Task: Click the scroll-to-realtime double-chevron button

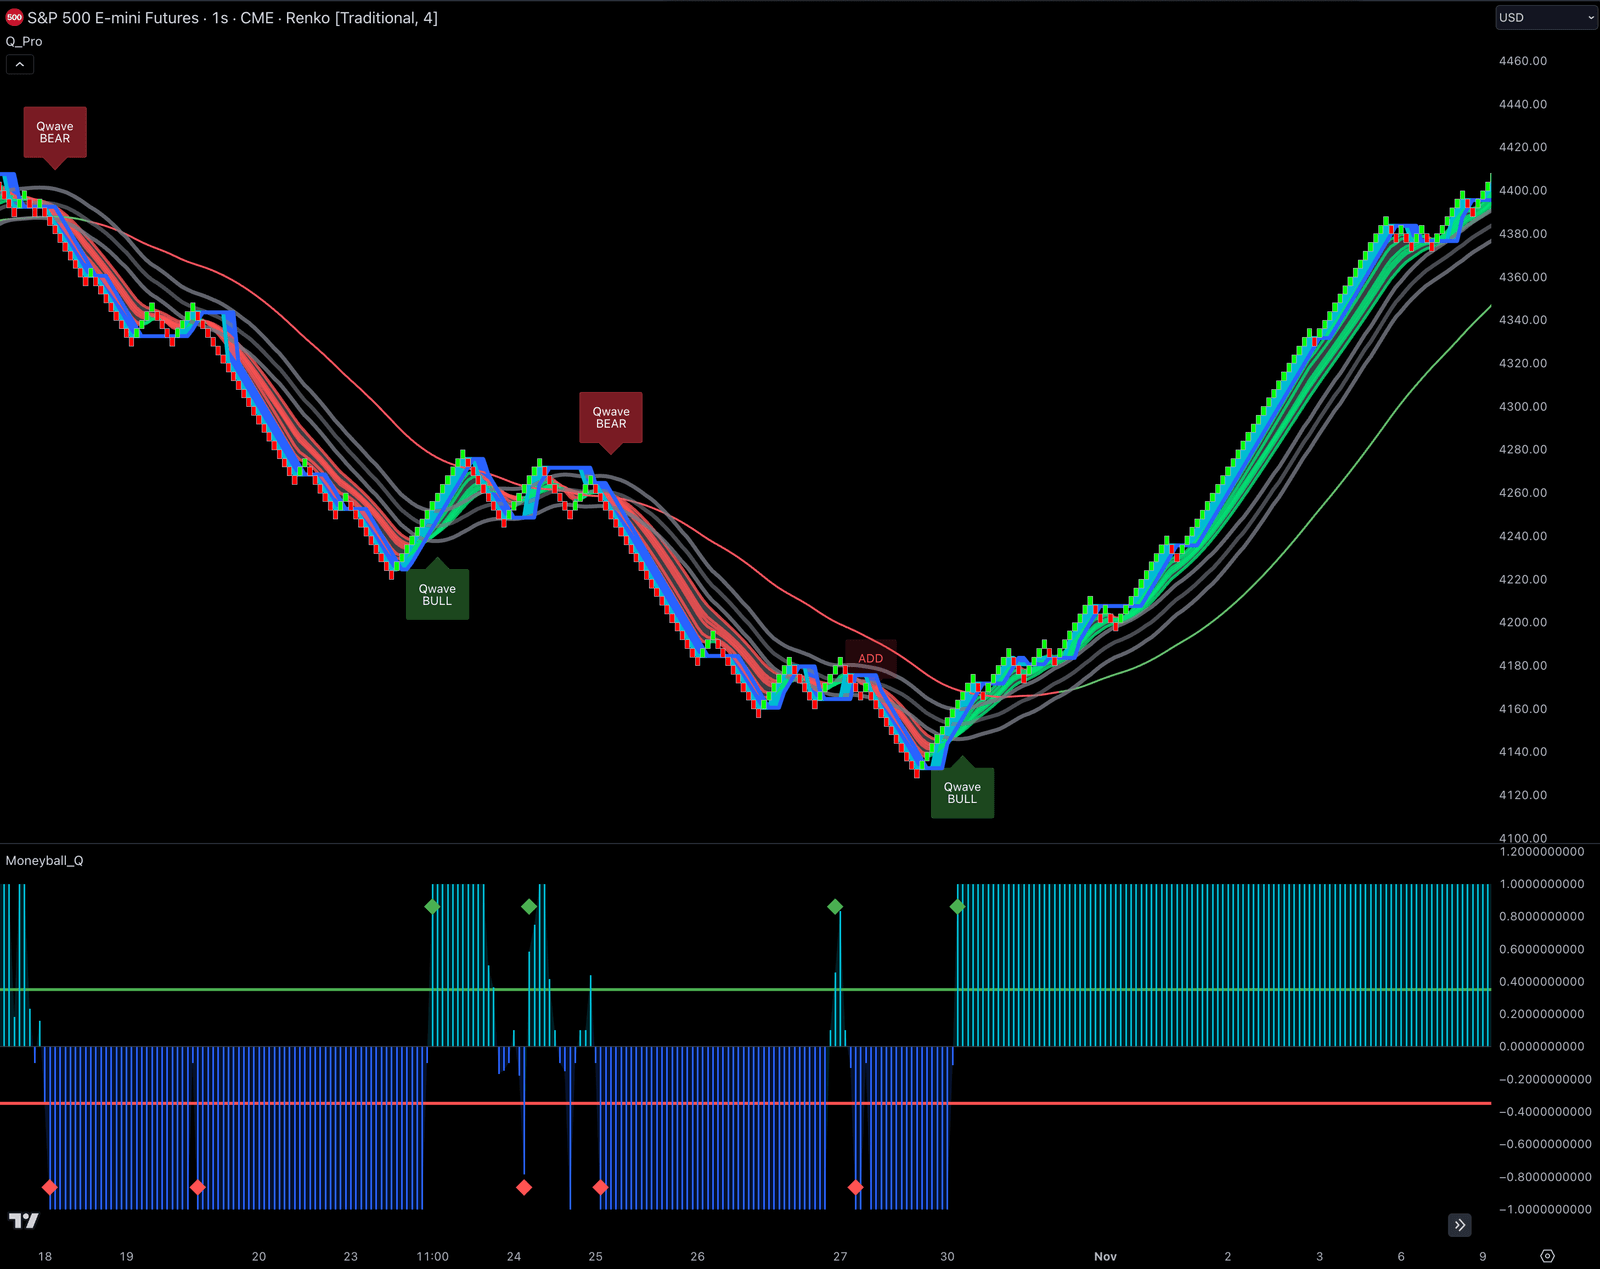Action: coord(1459,1225)
